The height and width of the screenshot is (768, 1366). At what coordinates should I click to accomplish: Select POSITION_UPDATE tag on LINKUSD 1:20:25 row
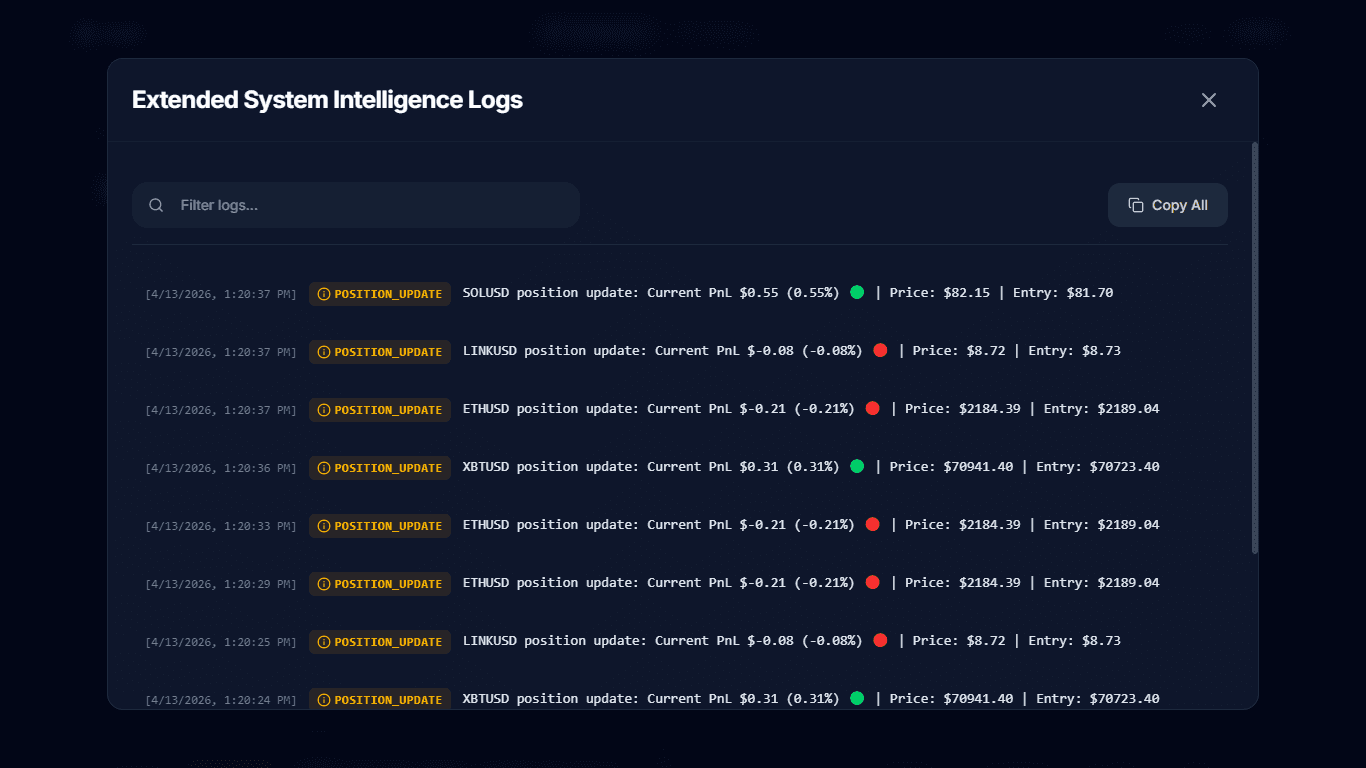click(380, 642)
